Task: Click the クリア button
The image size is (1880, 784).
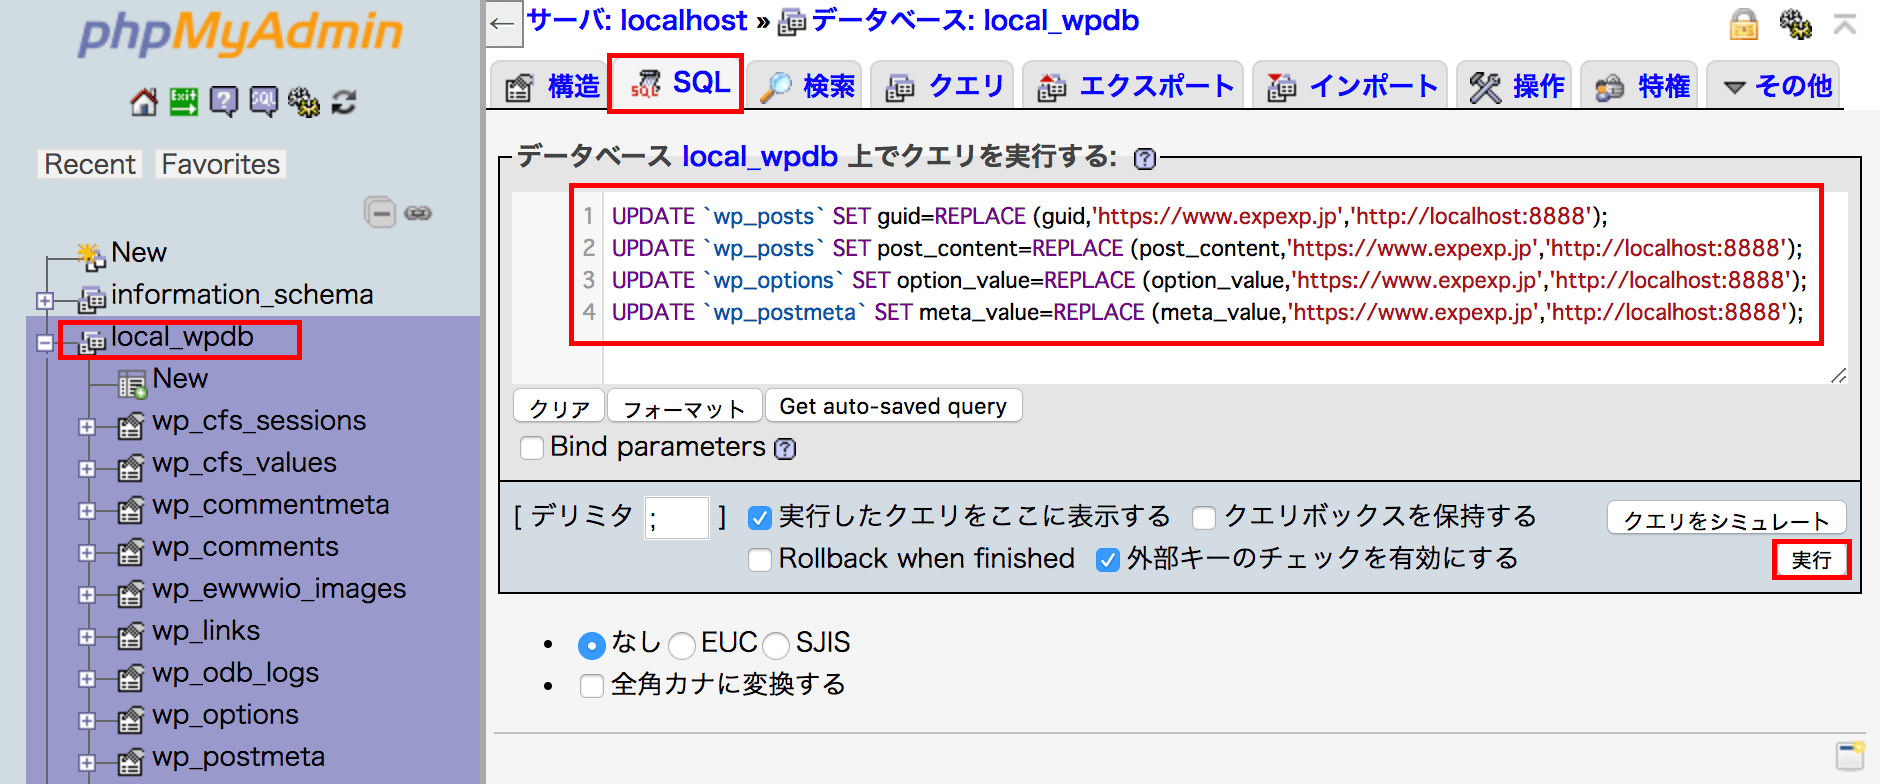Action: point(559,407)
